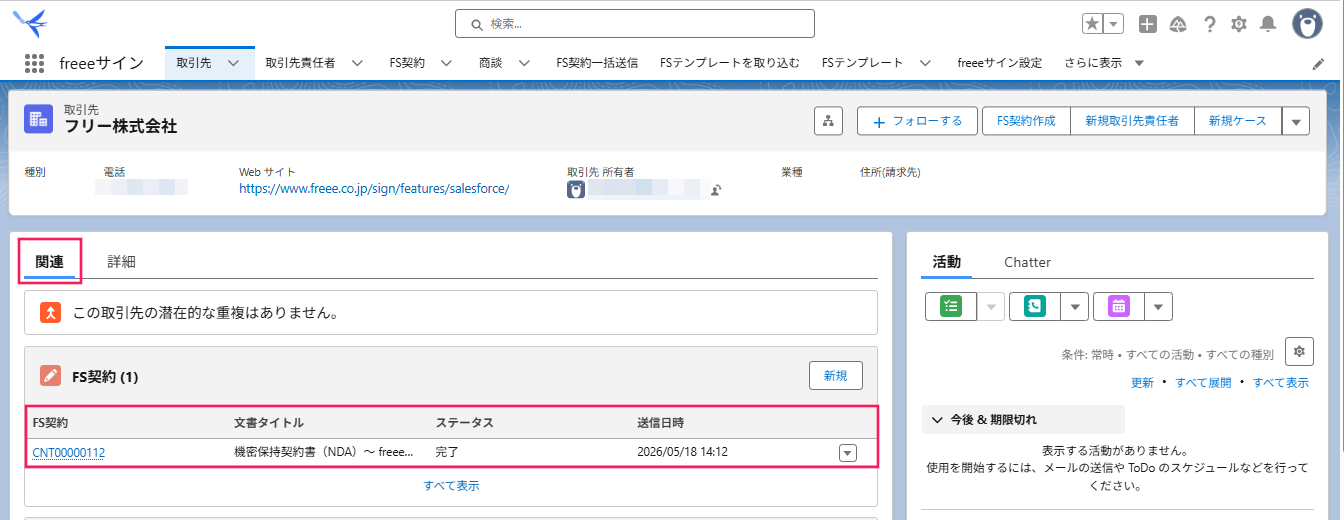Click the 機密保持契約書（NDA） document title cell
The width and height of the screenshot is (1344, 520).
(x=324, y=452)
